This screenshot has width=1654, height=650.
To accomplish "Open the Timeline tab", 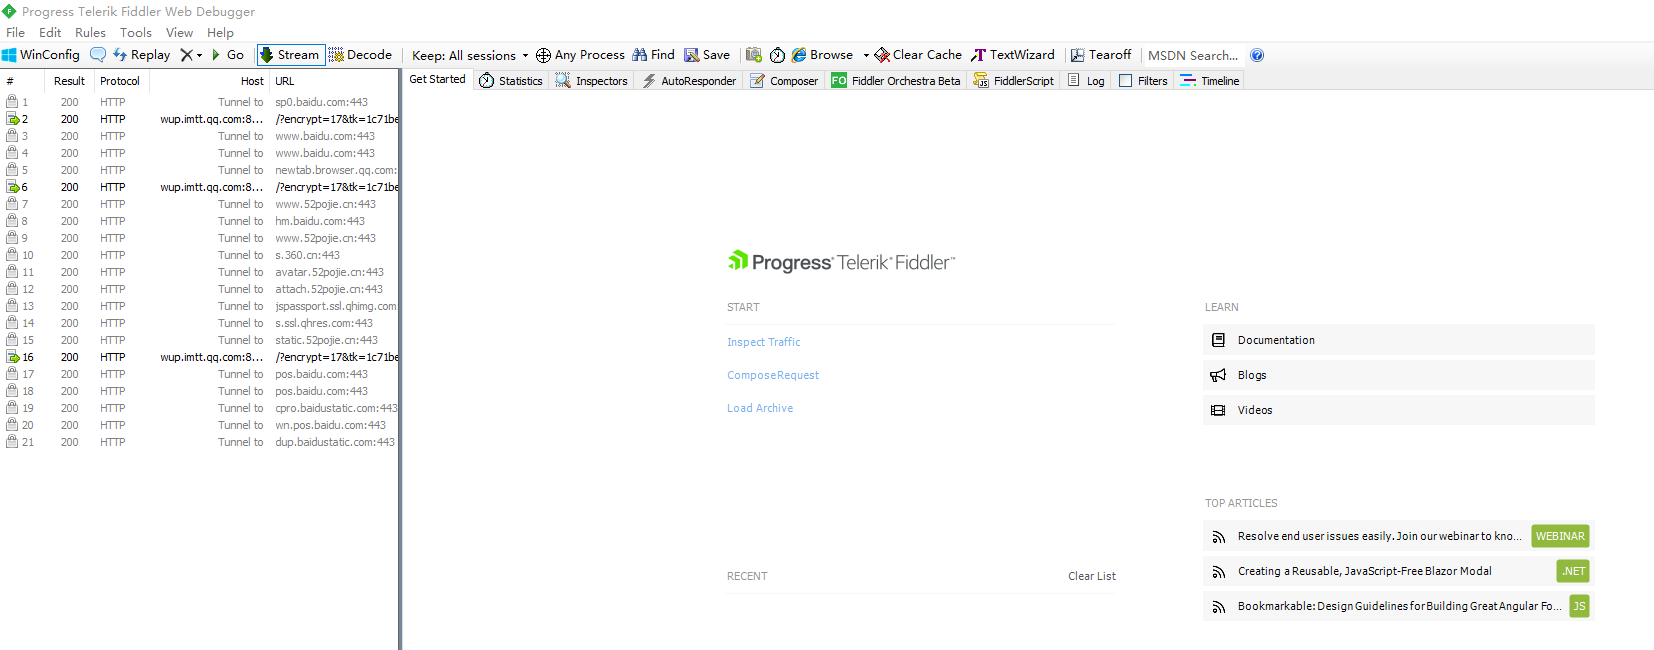I will [x=1210, y=81].
